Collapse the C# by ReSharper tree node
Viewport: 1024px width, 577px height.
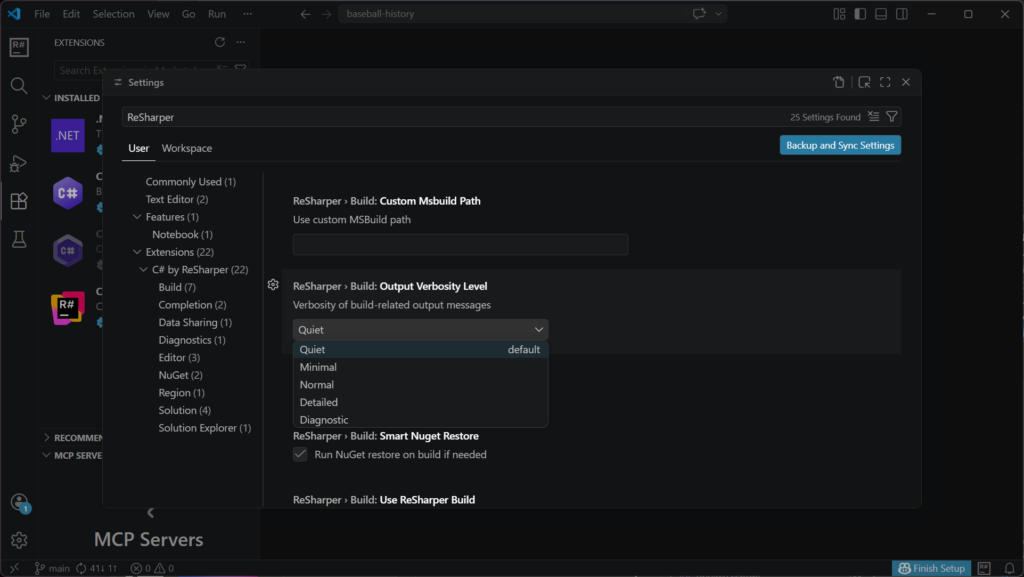[144, 270]
